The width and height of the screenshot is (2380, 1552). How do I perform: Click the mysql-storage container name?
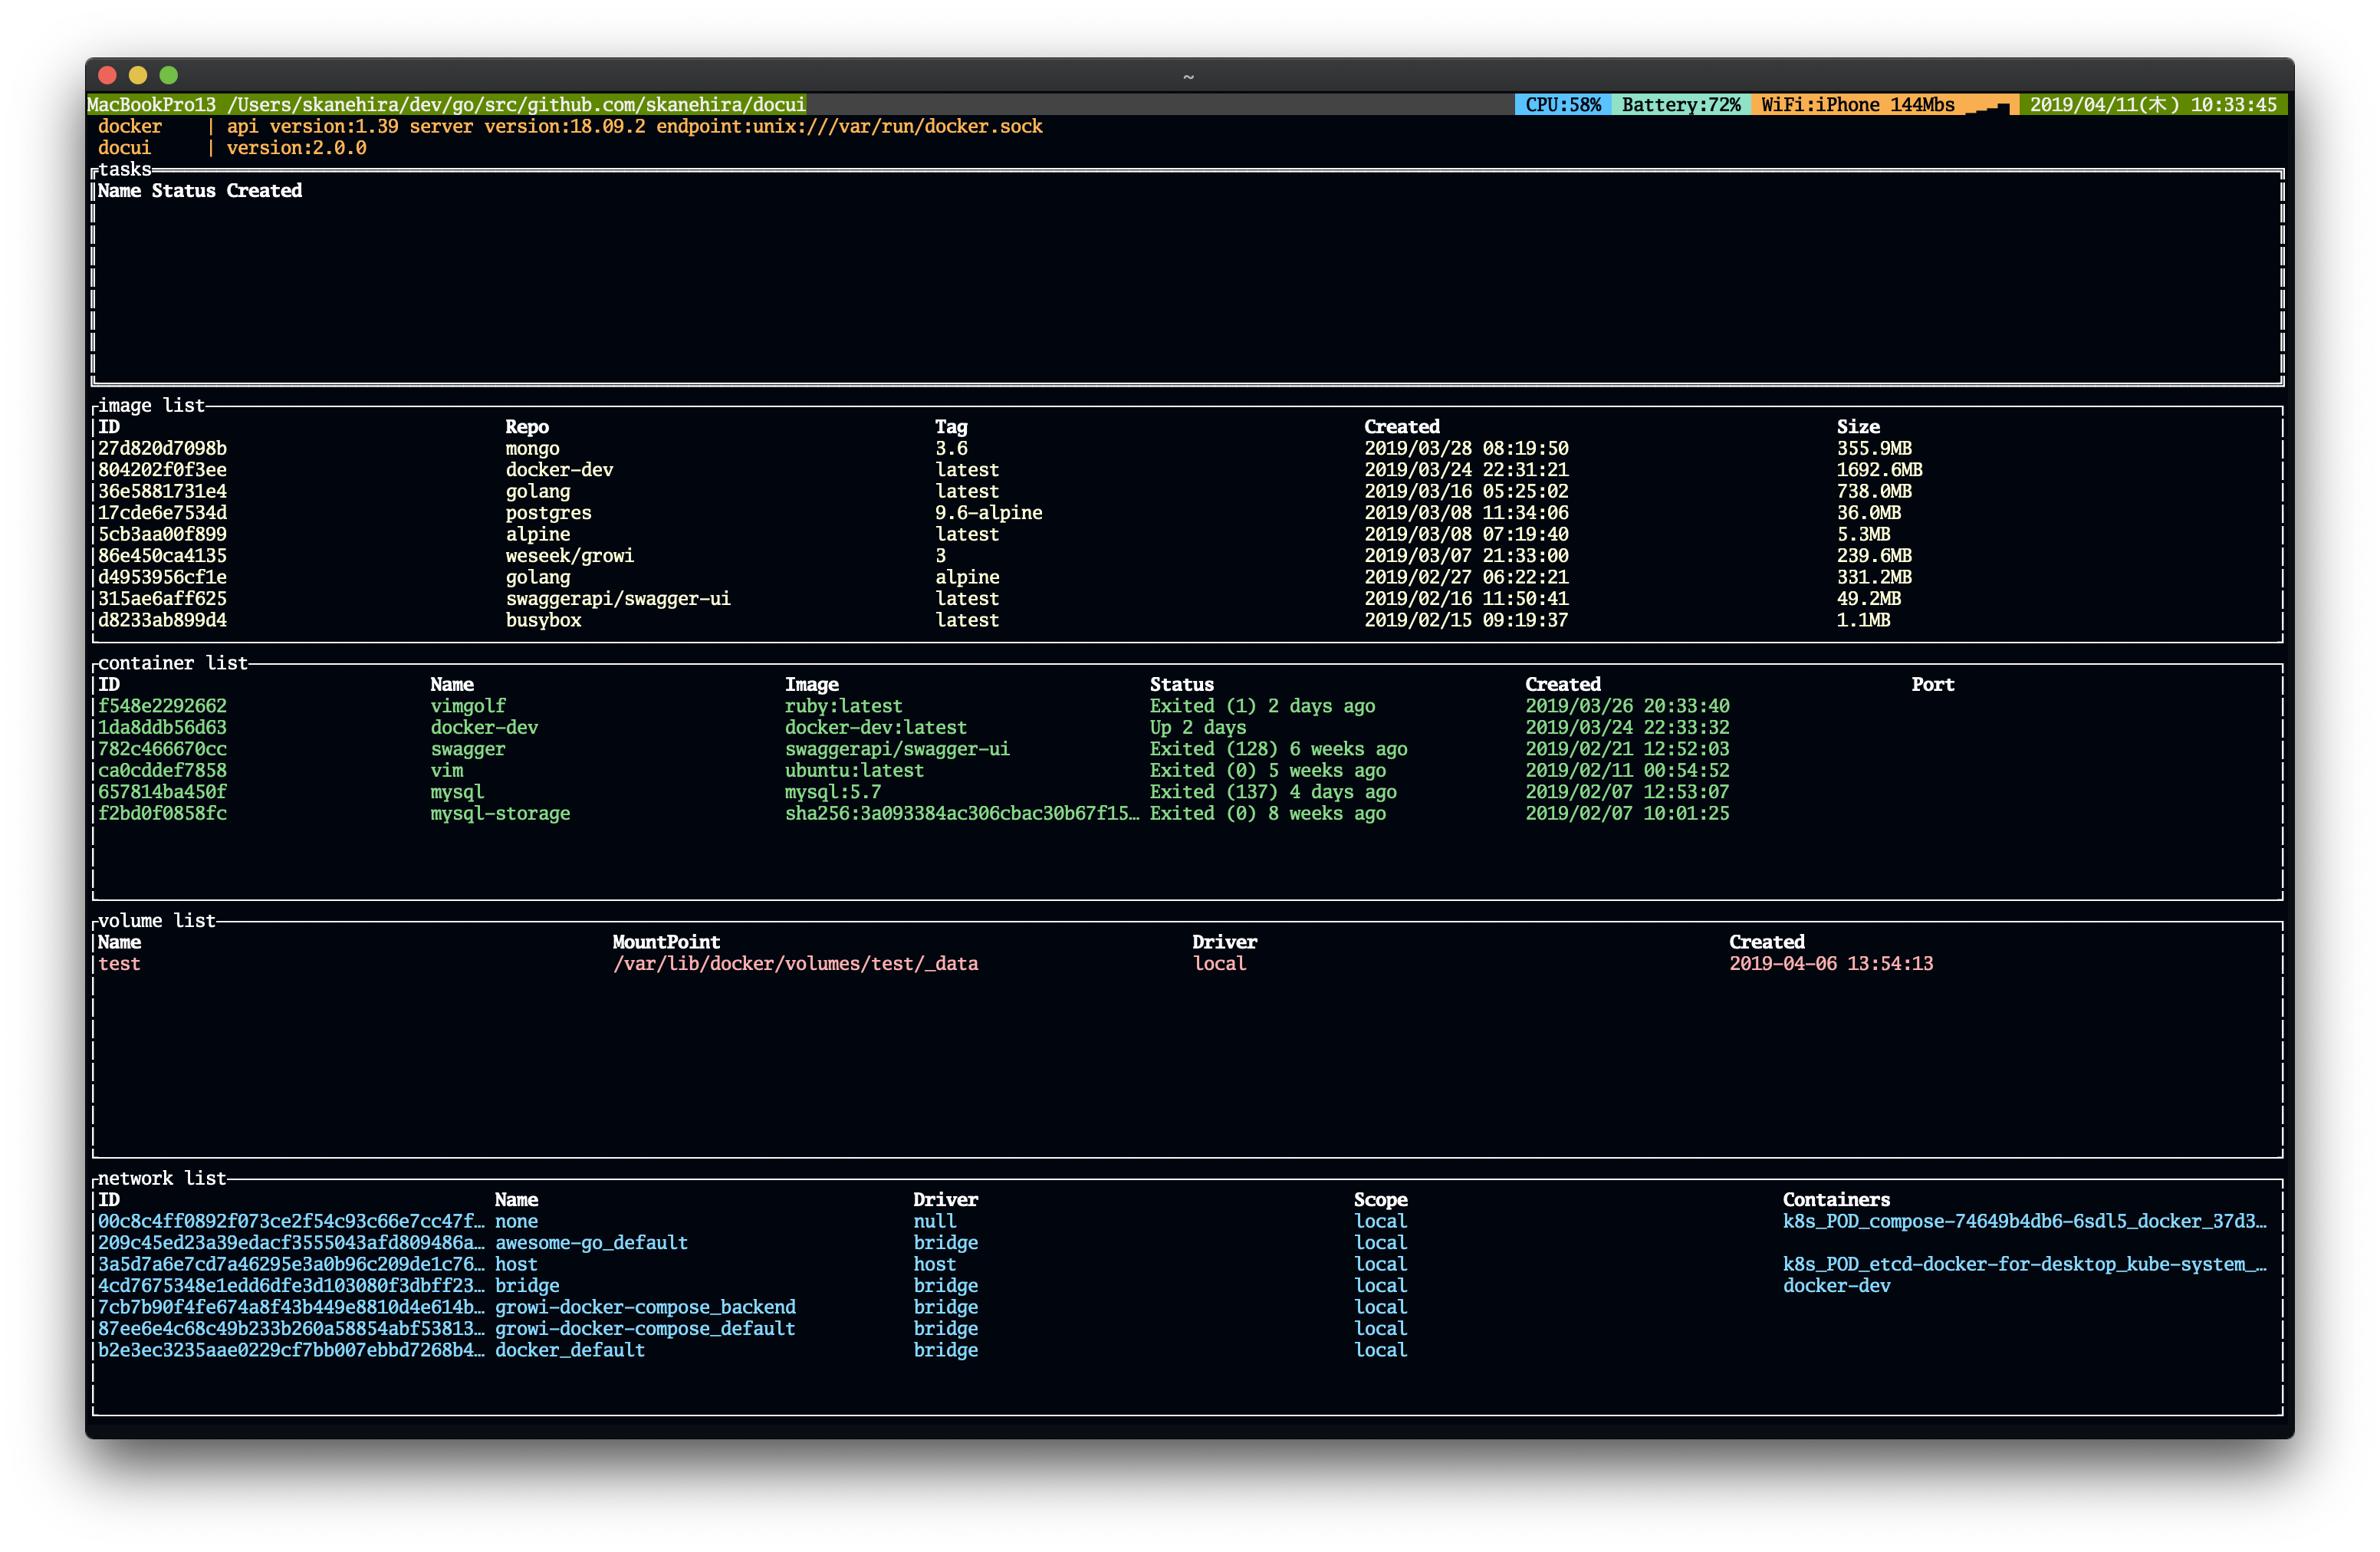(x=500, y=813)
